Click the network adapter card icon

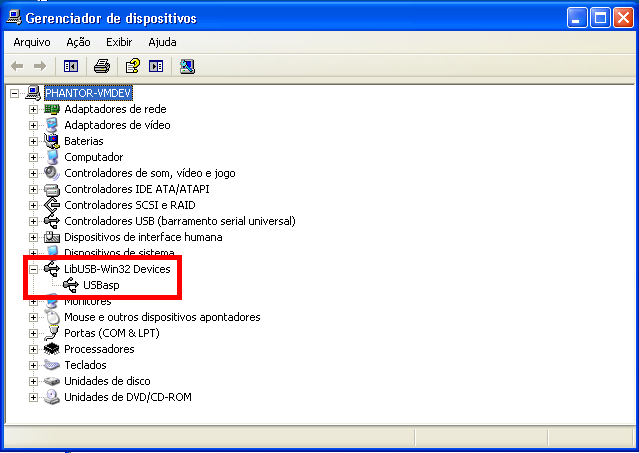[x=52, y=109]
